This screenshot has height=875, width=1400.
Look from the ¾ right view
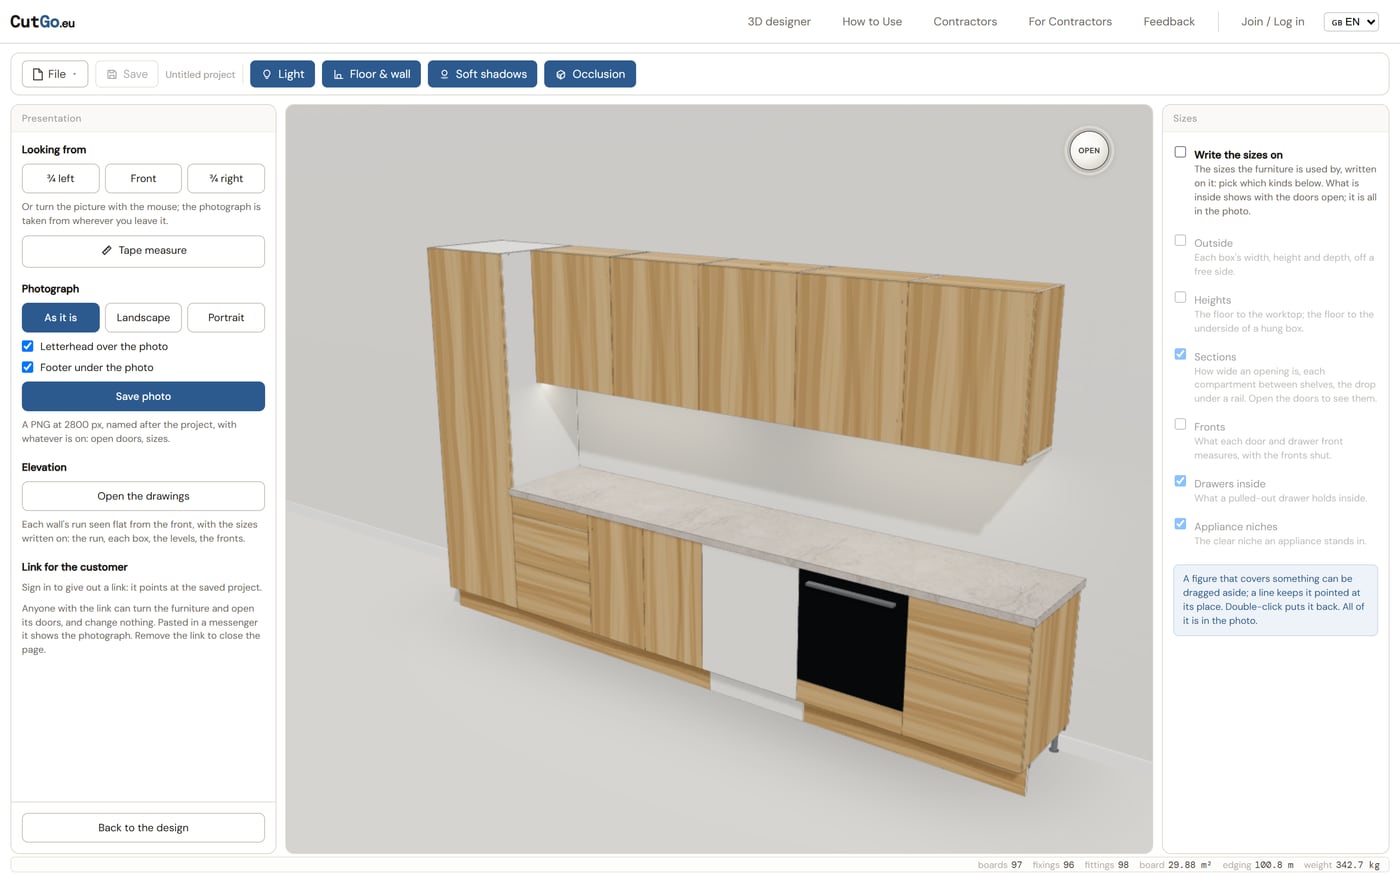[226, 178]
